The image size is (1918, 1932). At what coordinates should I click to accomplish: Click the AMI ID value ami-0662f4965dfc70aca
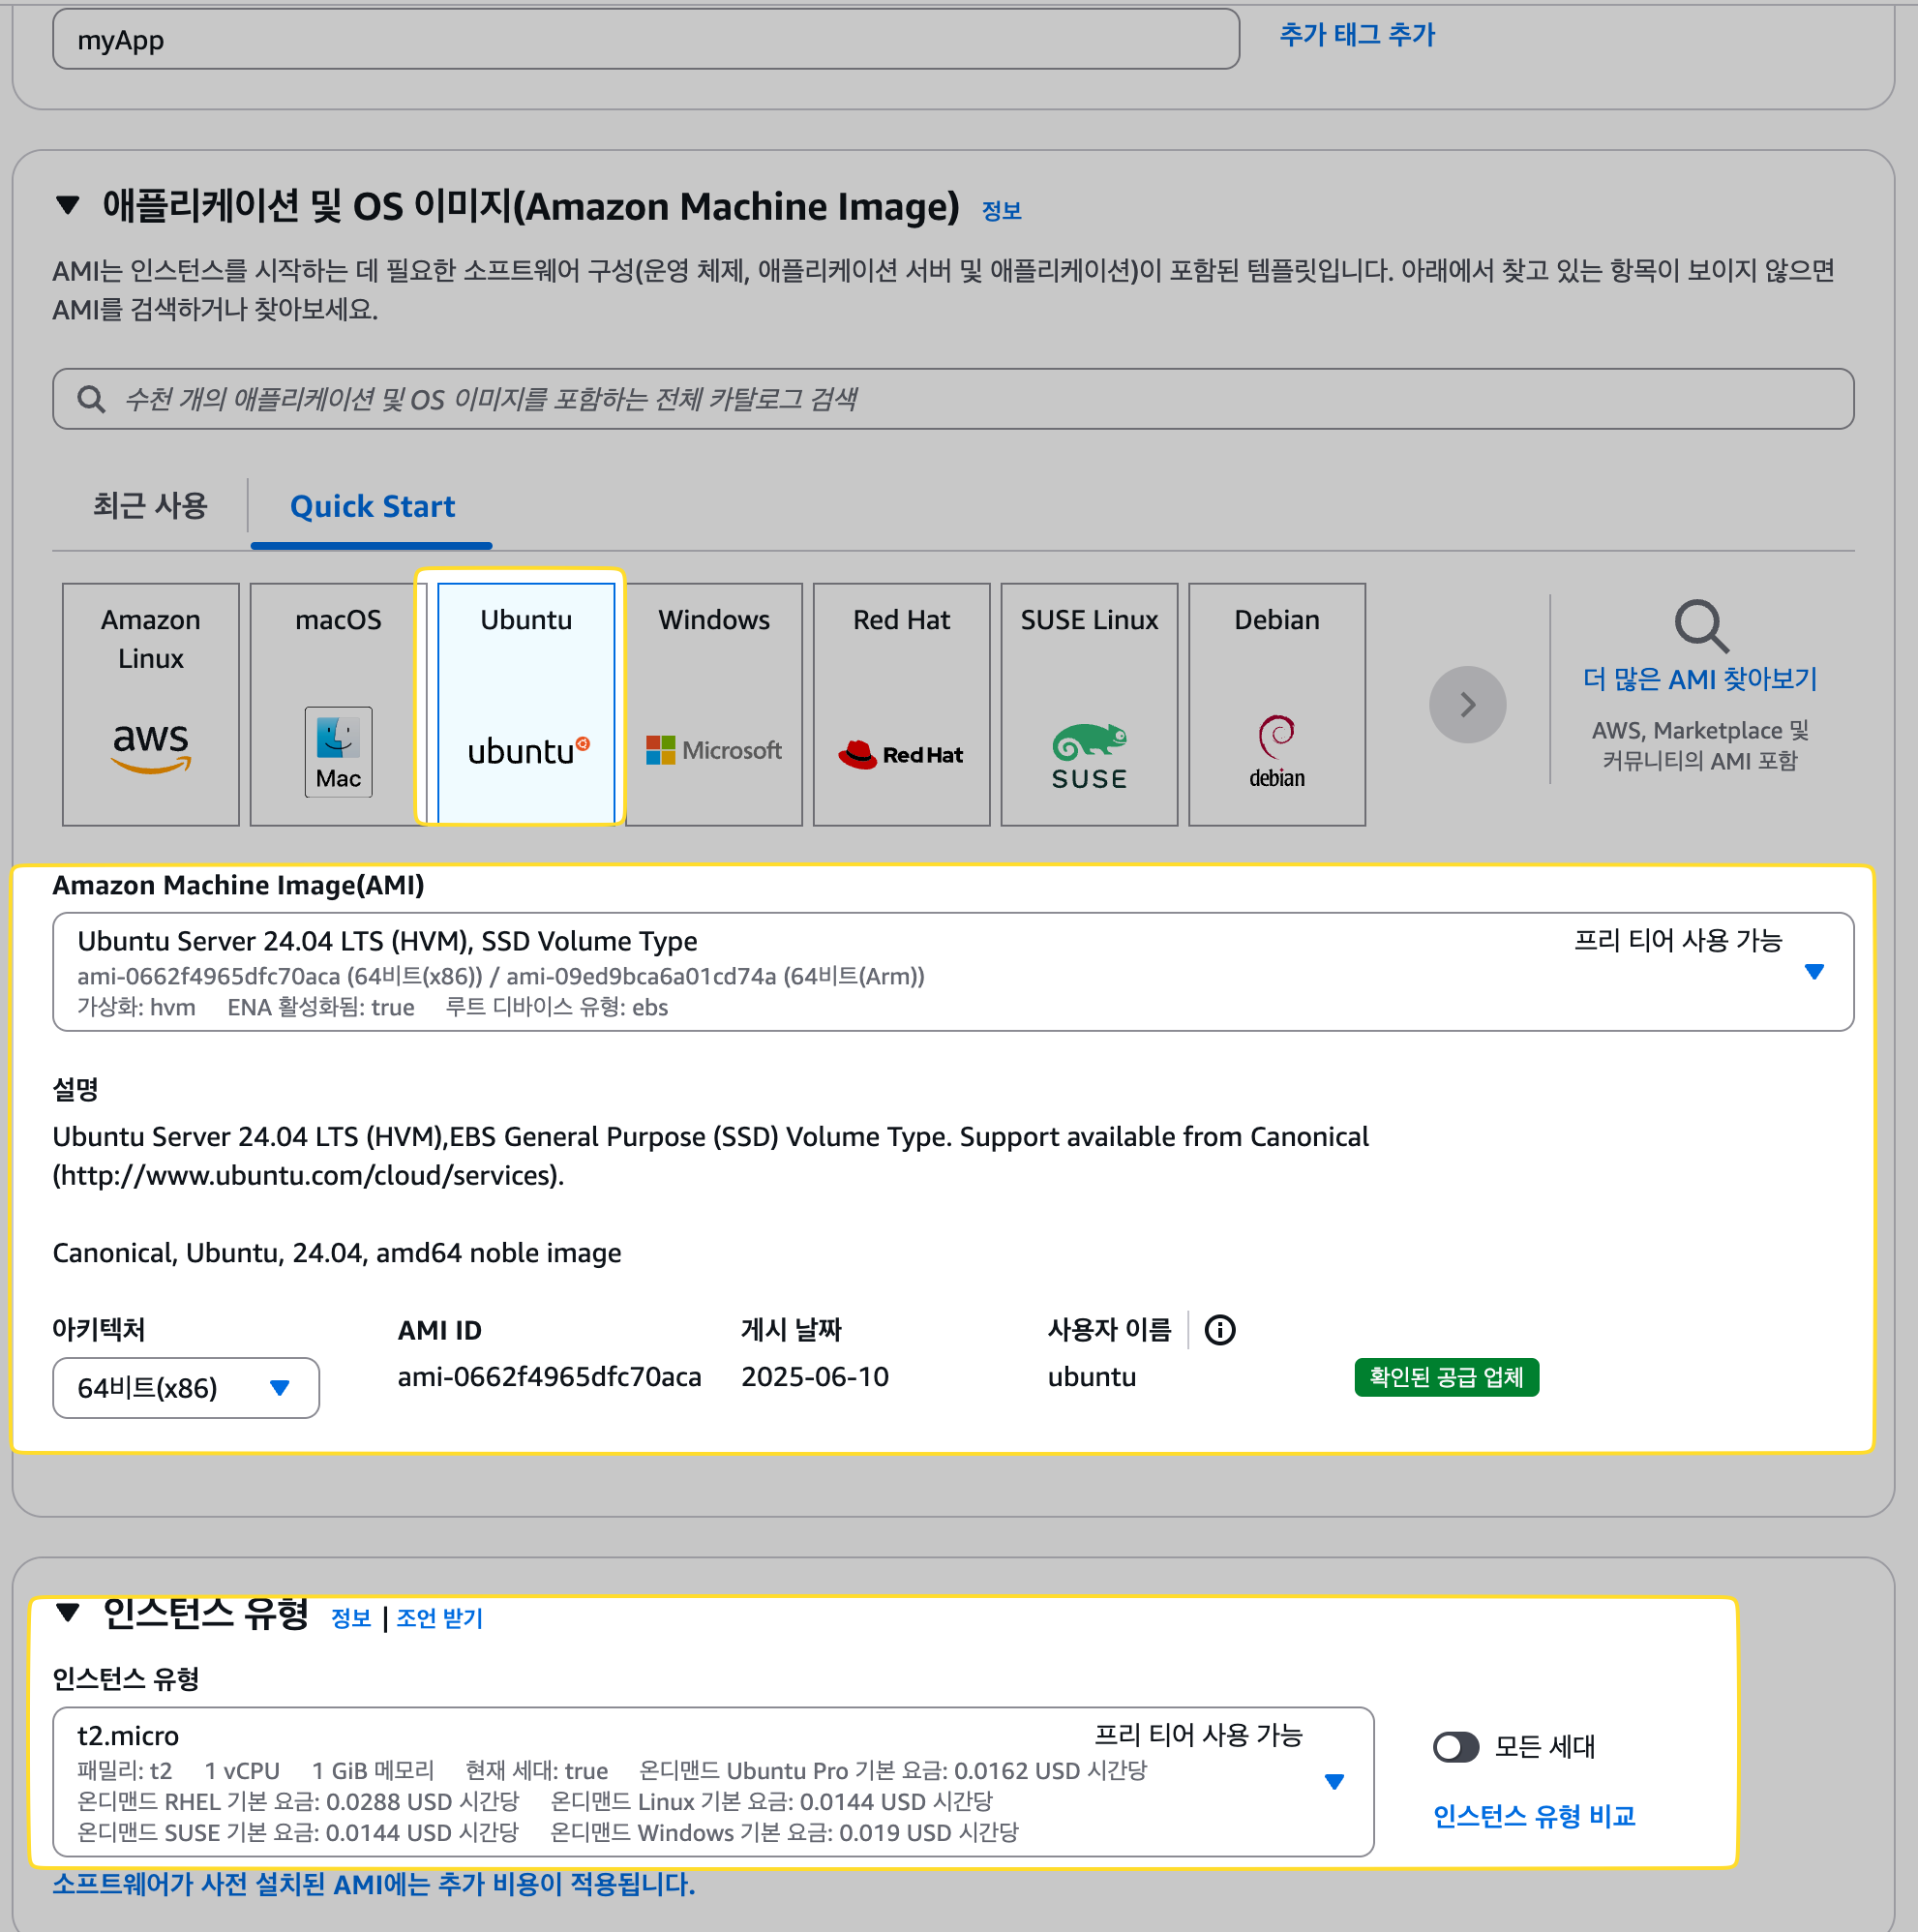(549, 1377)
